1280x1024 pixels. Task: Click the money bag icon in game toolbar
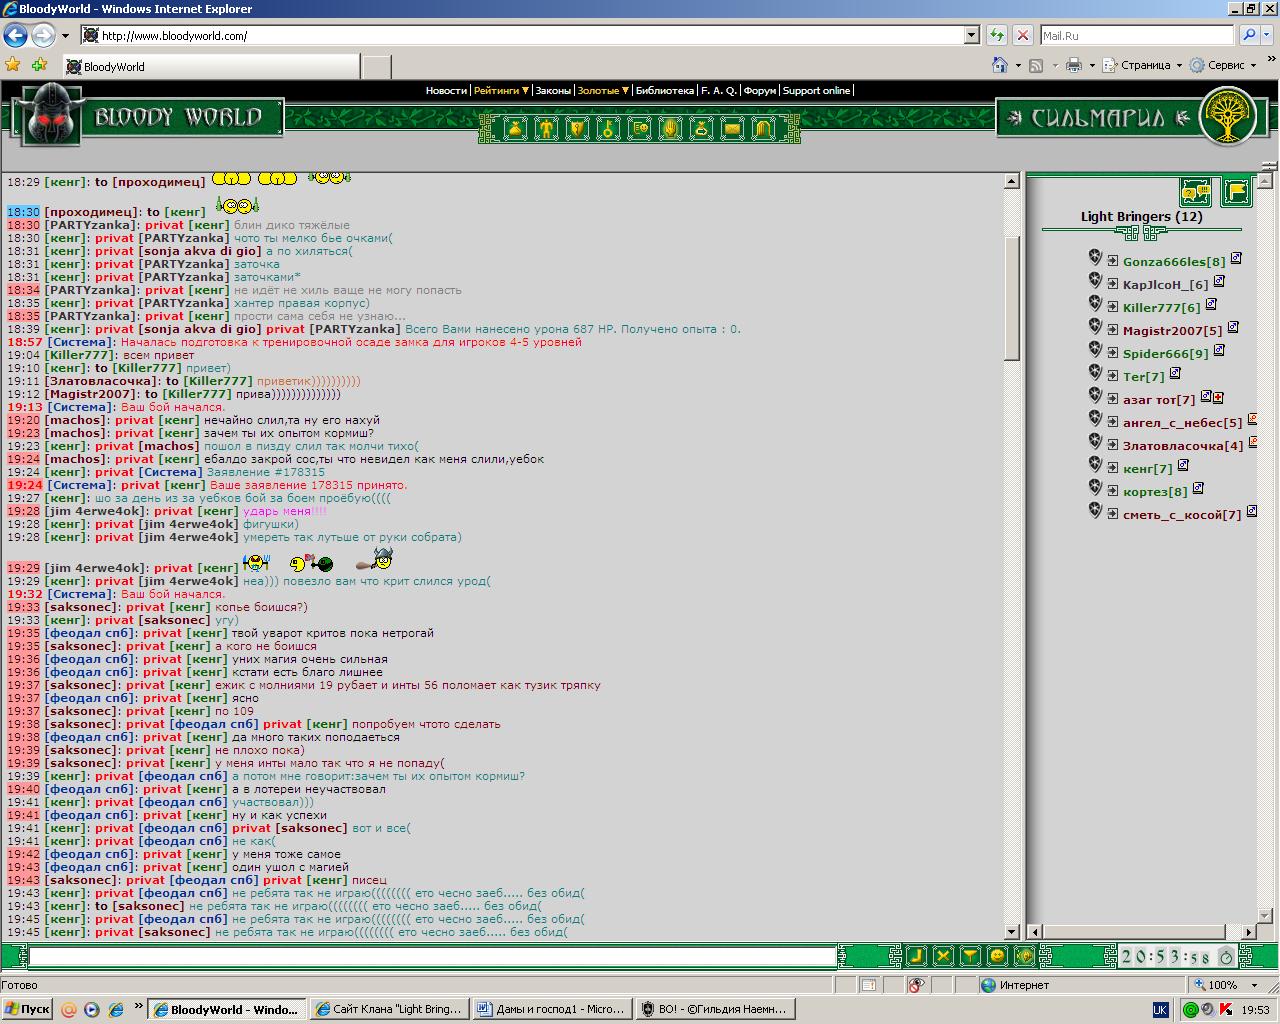[x=515, y=129]
